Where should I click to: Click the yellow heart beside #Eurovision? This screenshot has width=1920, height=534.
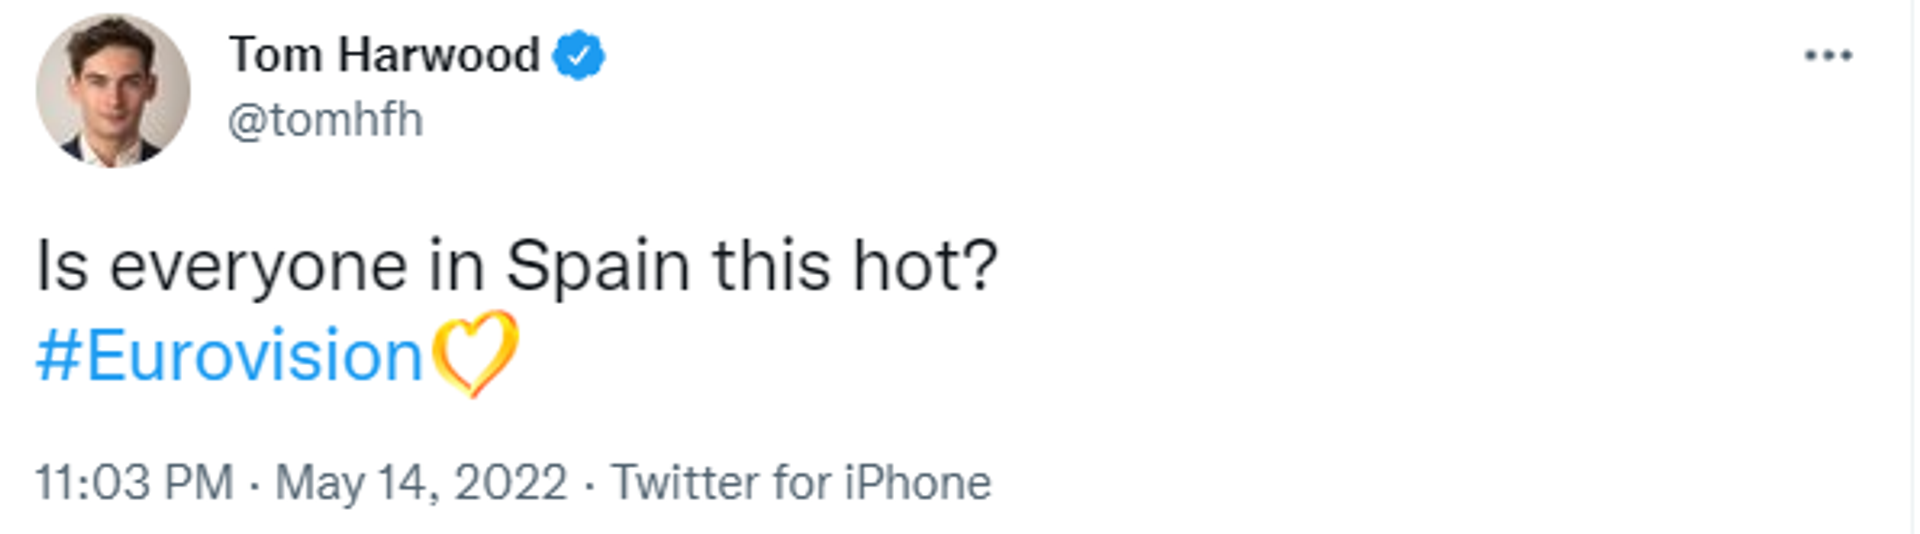(475, 354)
